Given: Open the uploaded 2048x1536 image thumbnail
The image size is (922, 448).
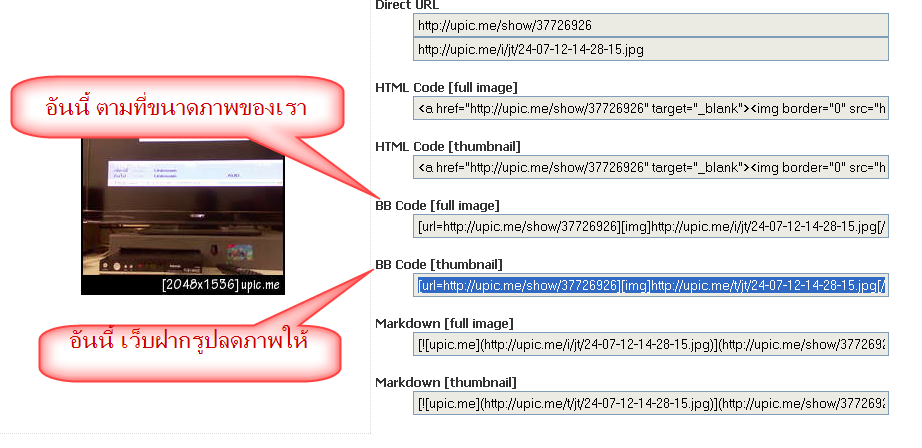Looking at the screenshot, I should pyautogui.click(x=183, y=216).
